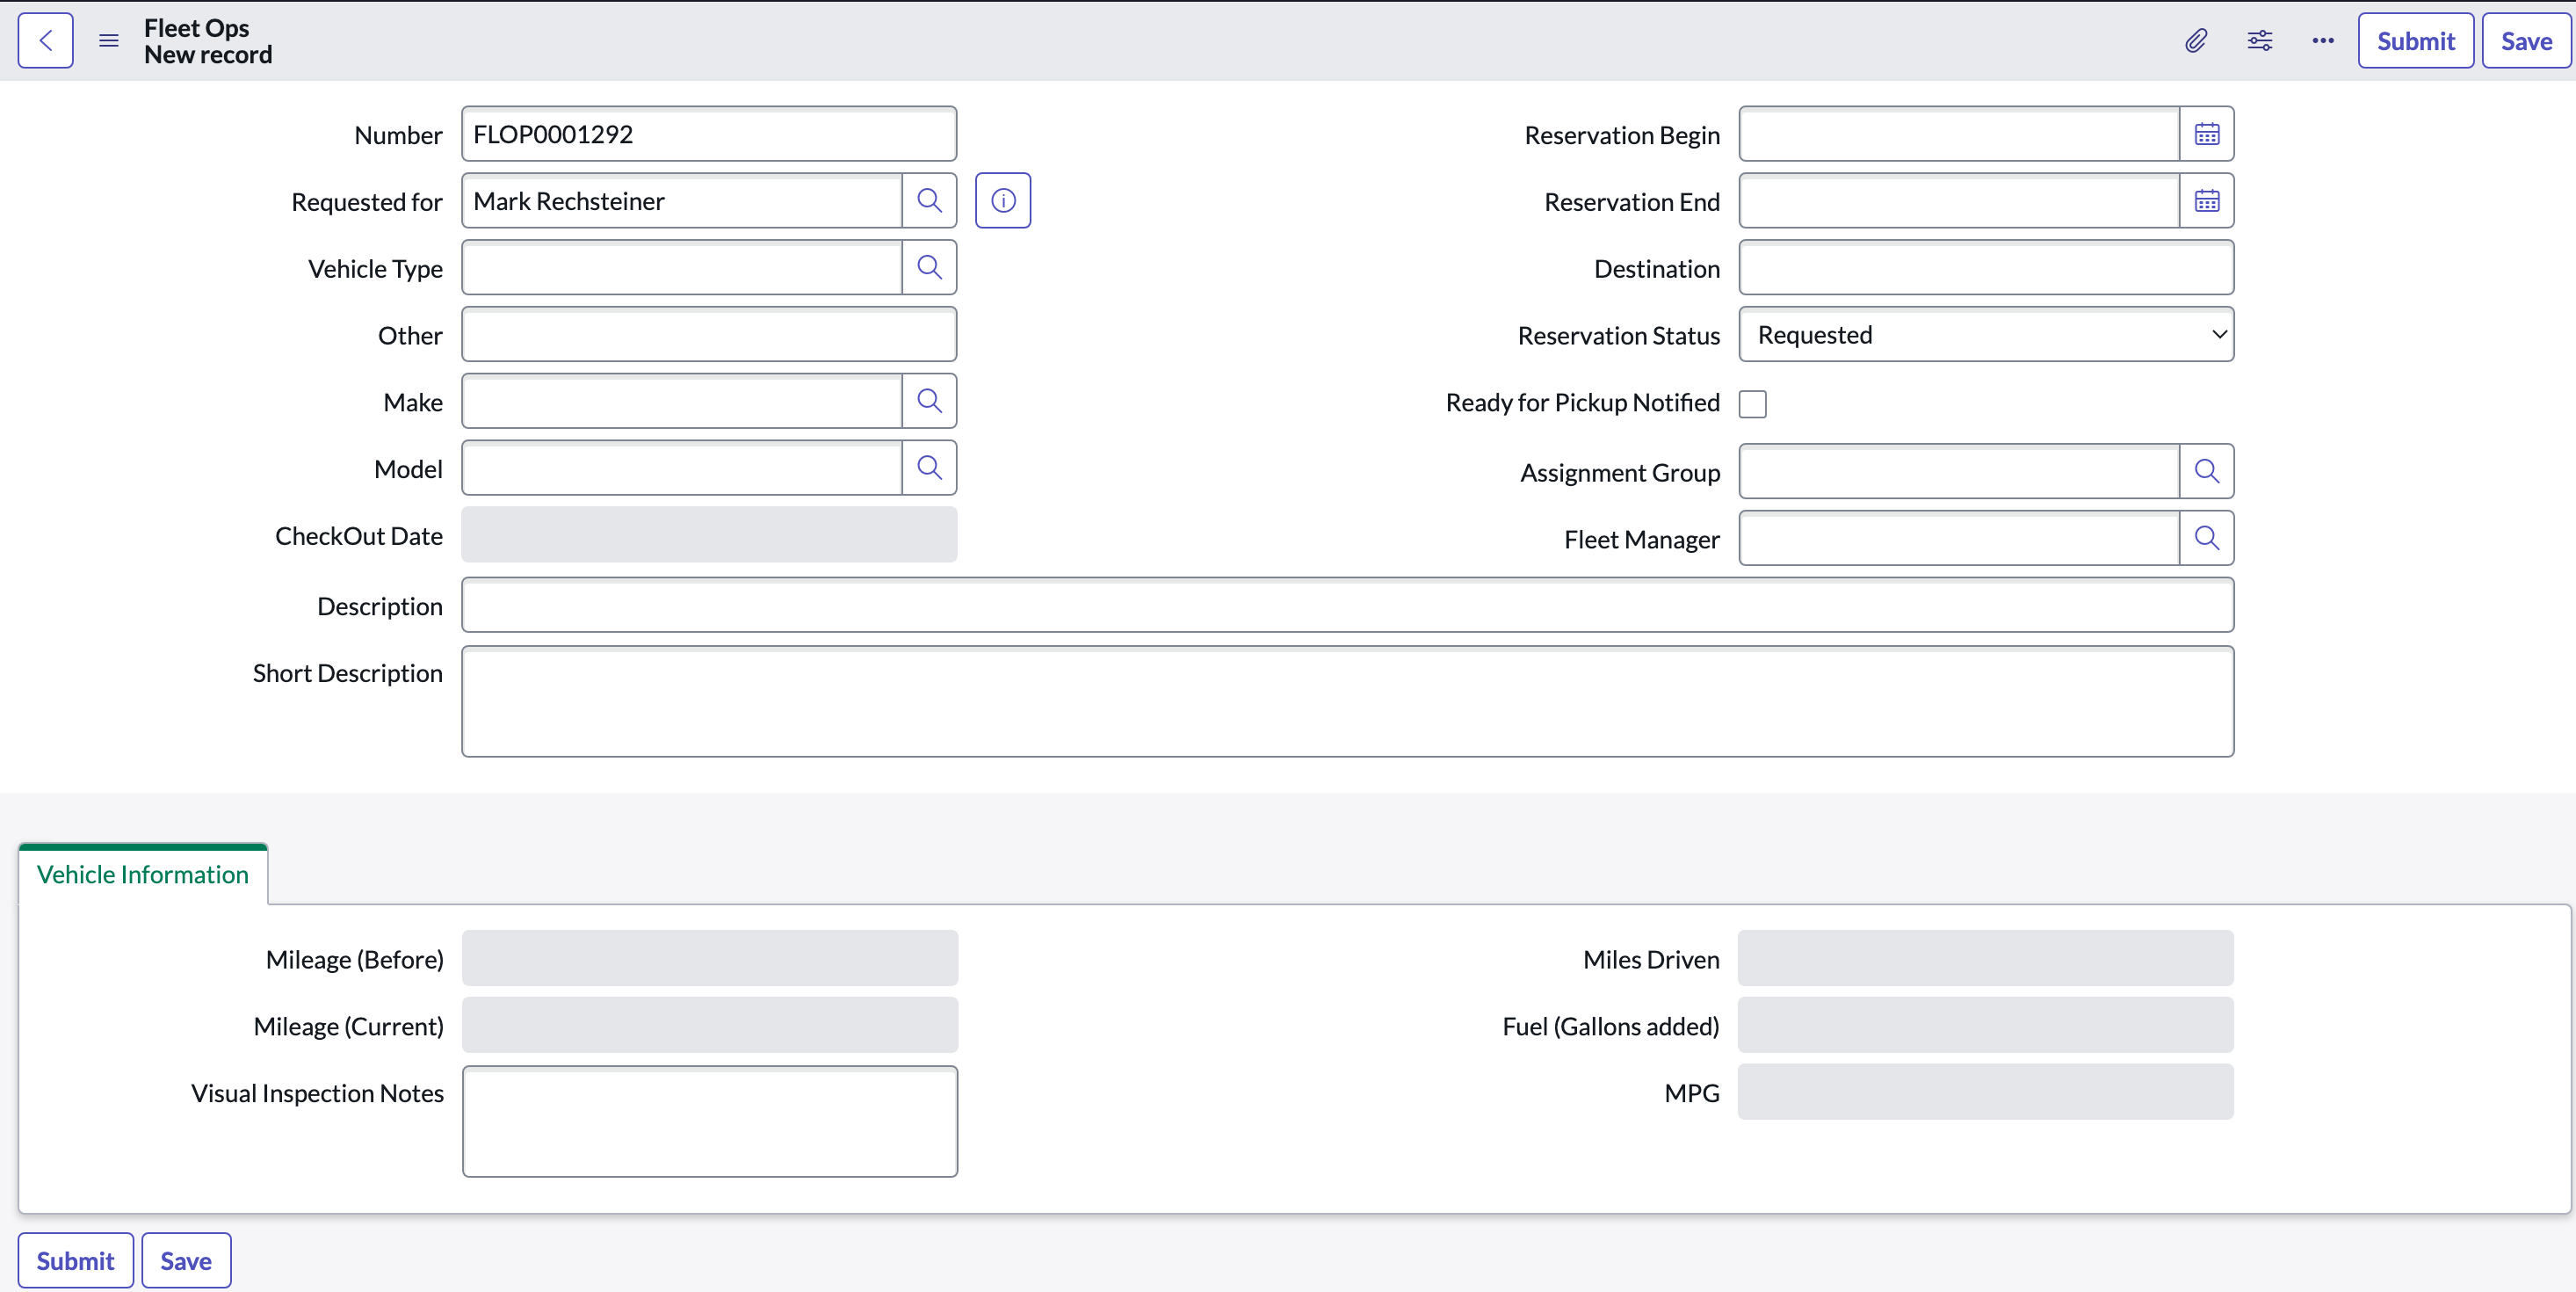The width and height of the screenshot is (2576, 1292).
Task: Click into the Destination field
Action: coord(1985,268)
